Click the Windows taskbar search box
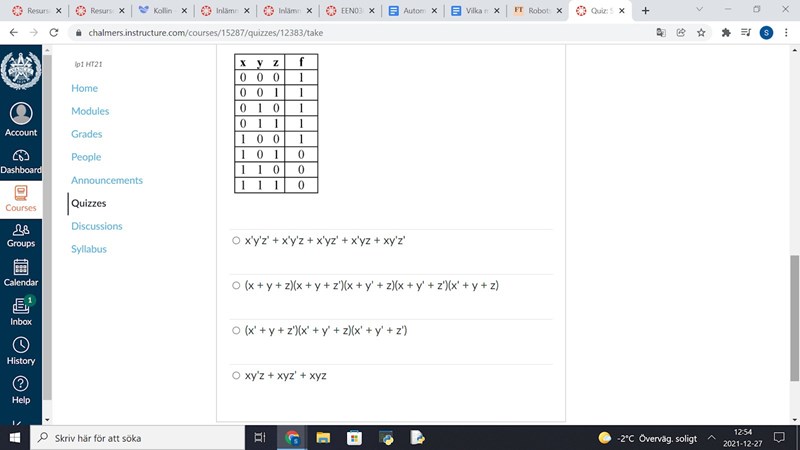 pos(140,438)
